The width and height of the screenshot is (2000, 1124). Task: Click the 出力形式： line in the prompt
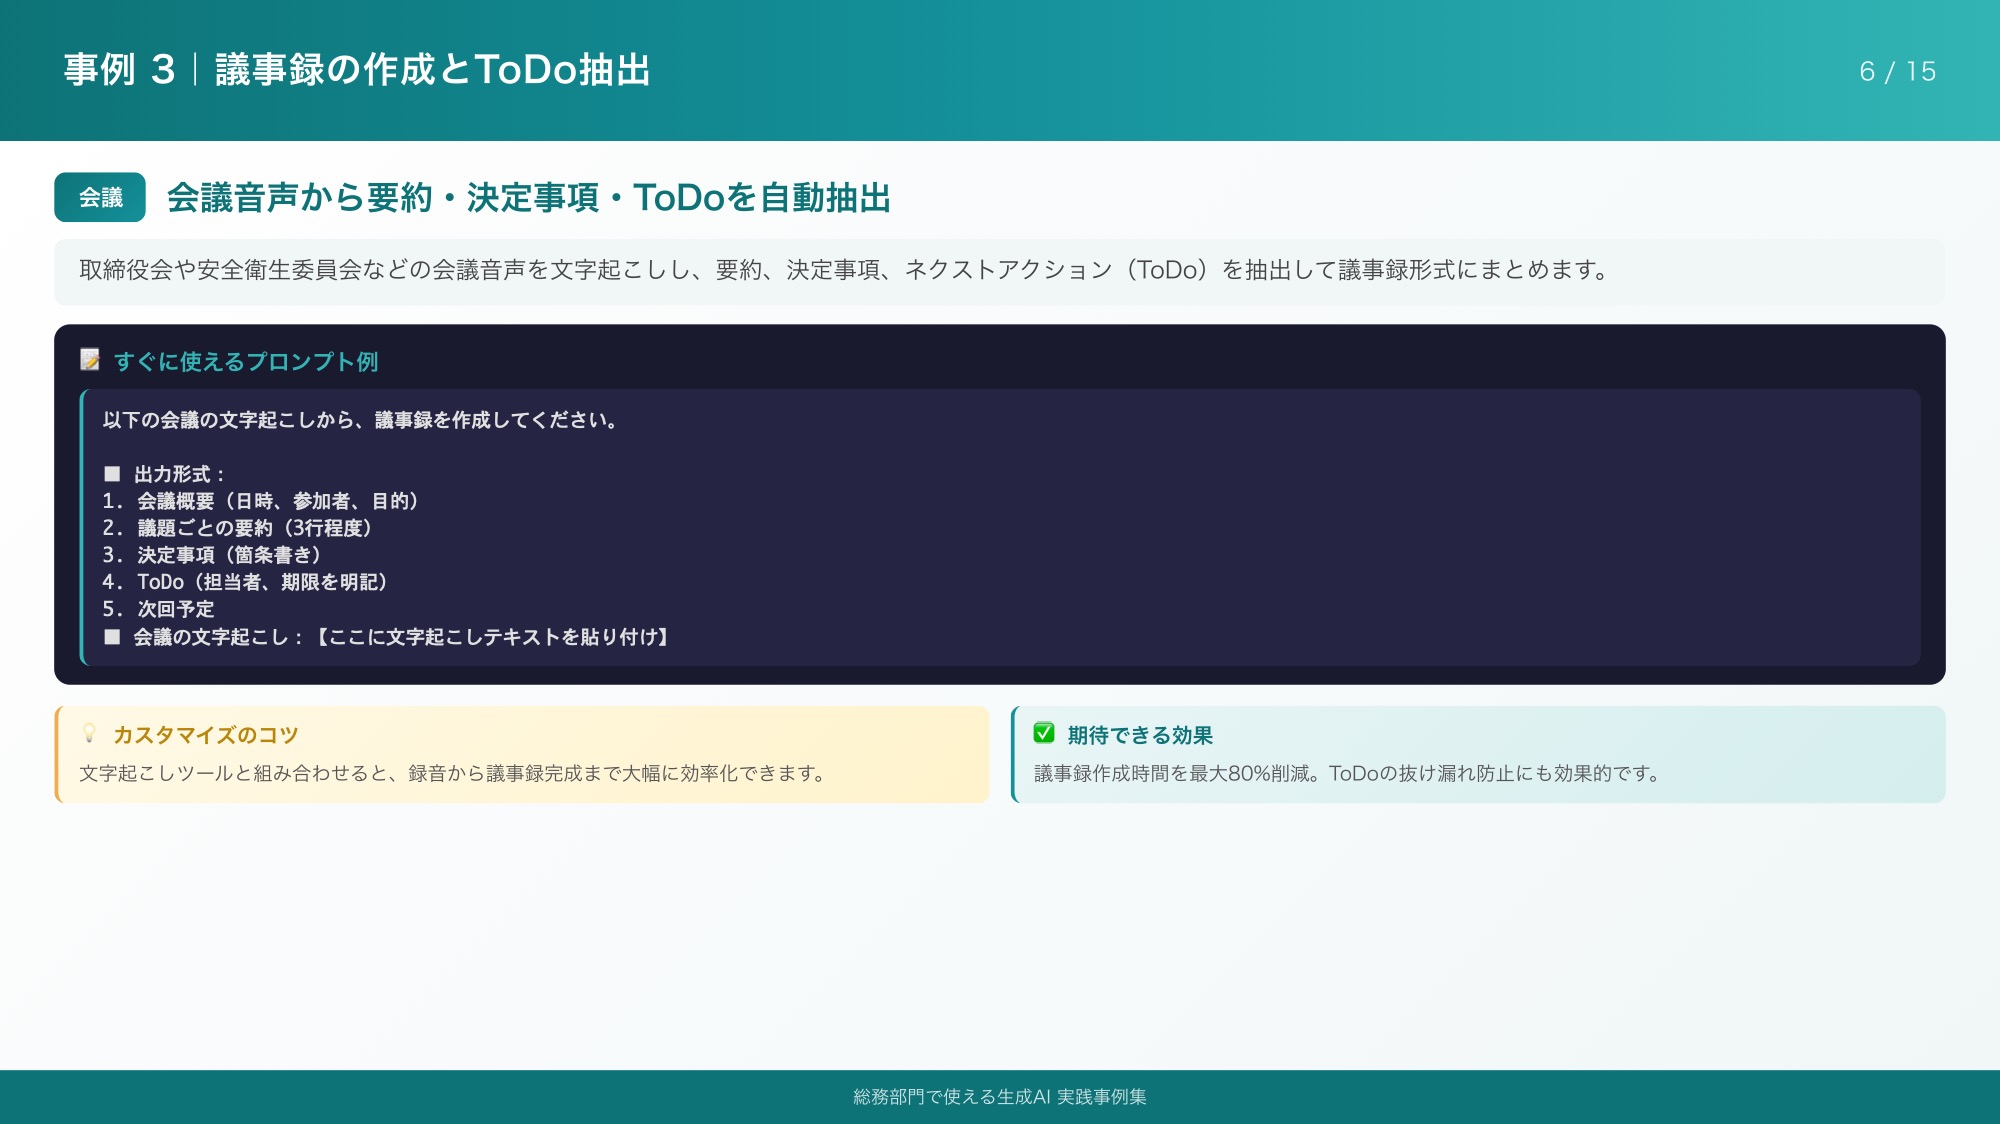click(165, 474)
